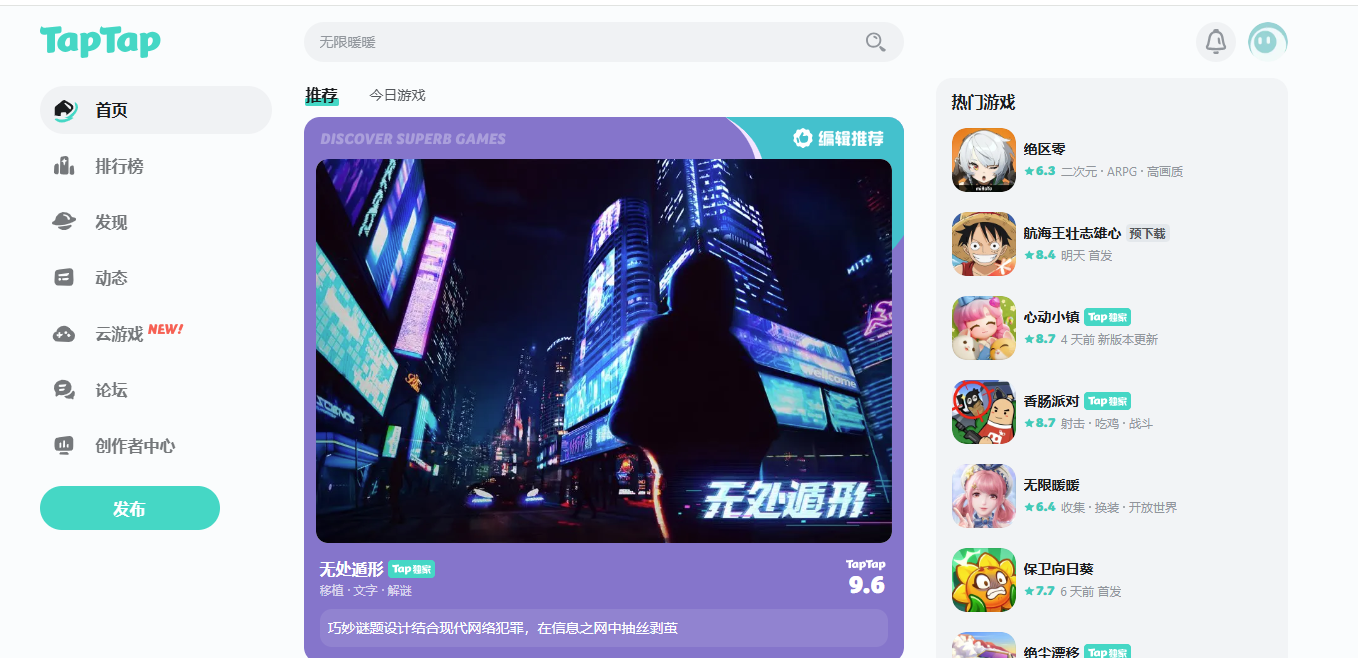This screenshot has width=1358, height=658.
Task: Click the 移植 · 文字 · 解谜 tags
Action: point(366,590)
